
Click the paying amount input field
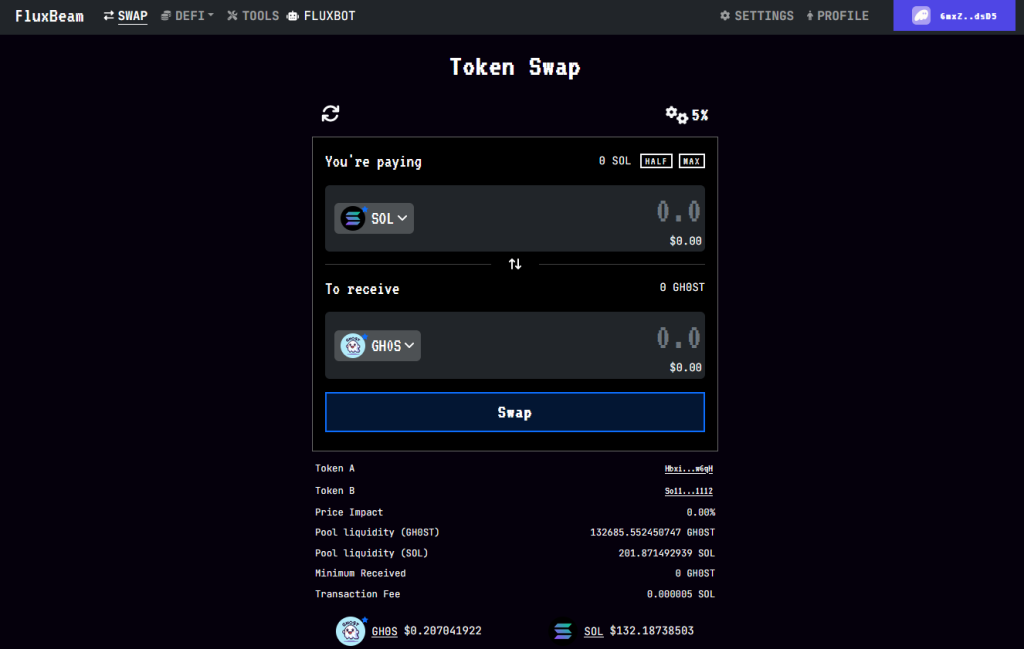pos(678,212)
